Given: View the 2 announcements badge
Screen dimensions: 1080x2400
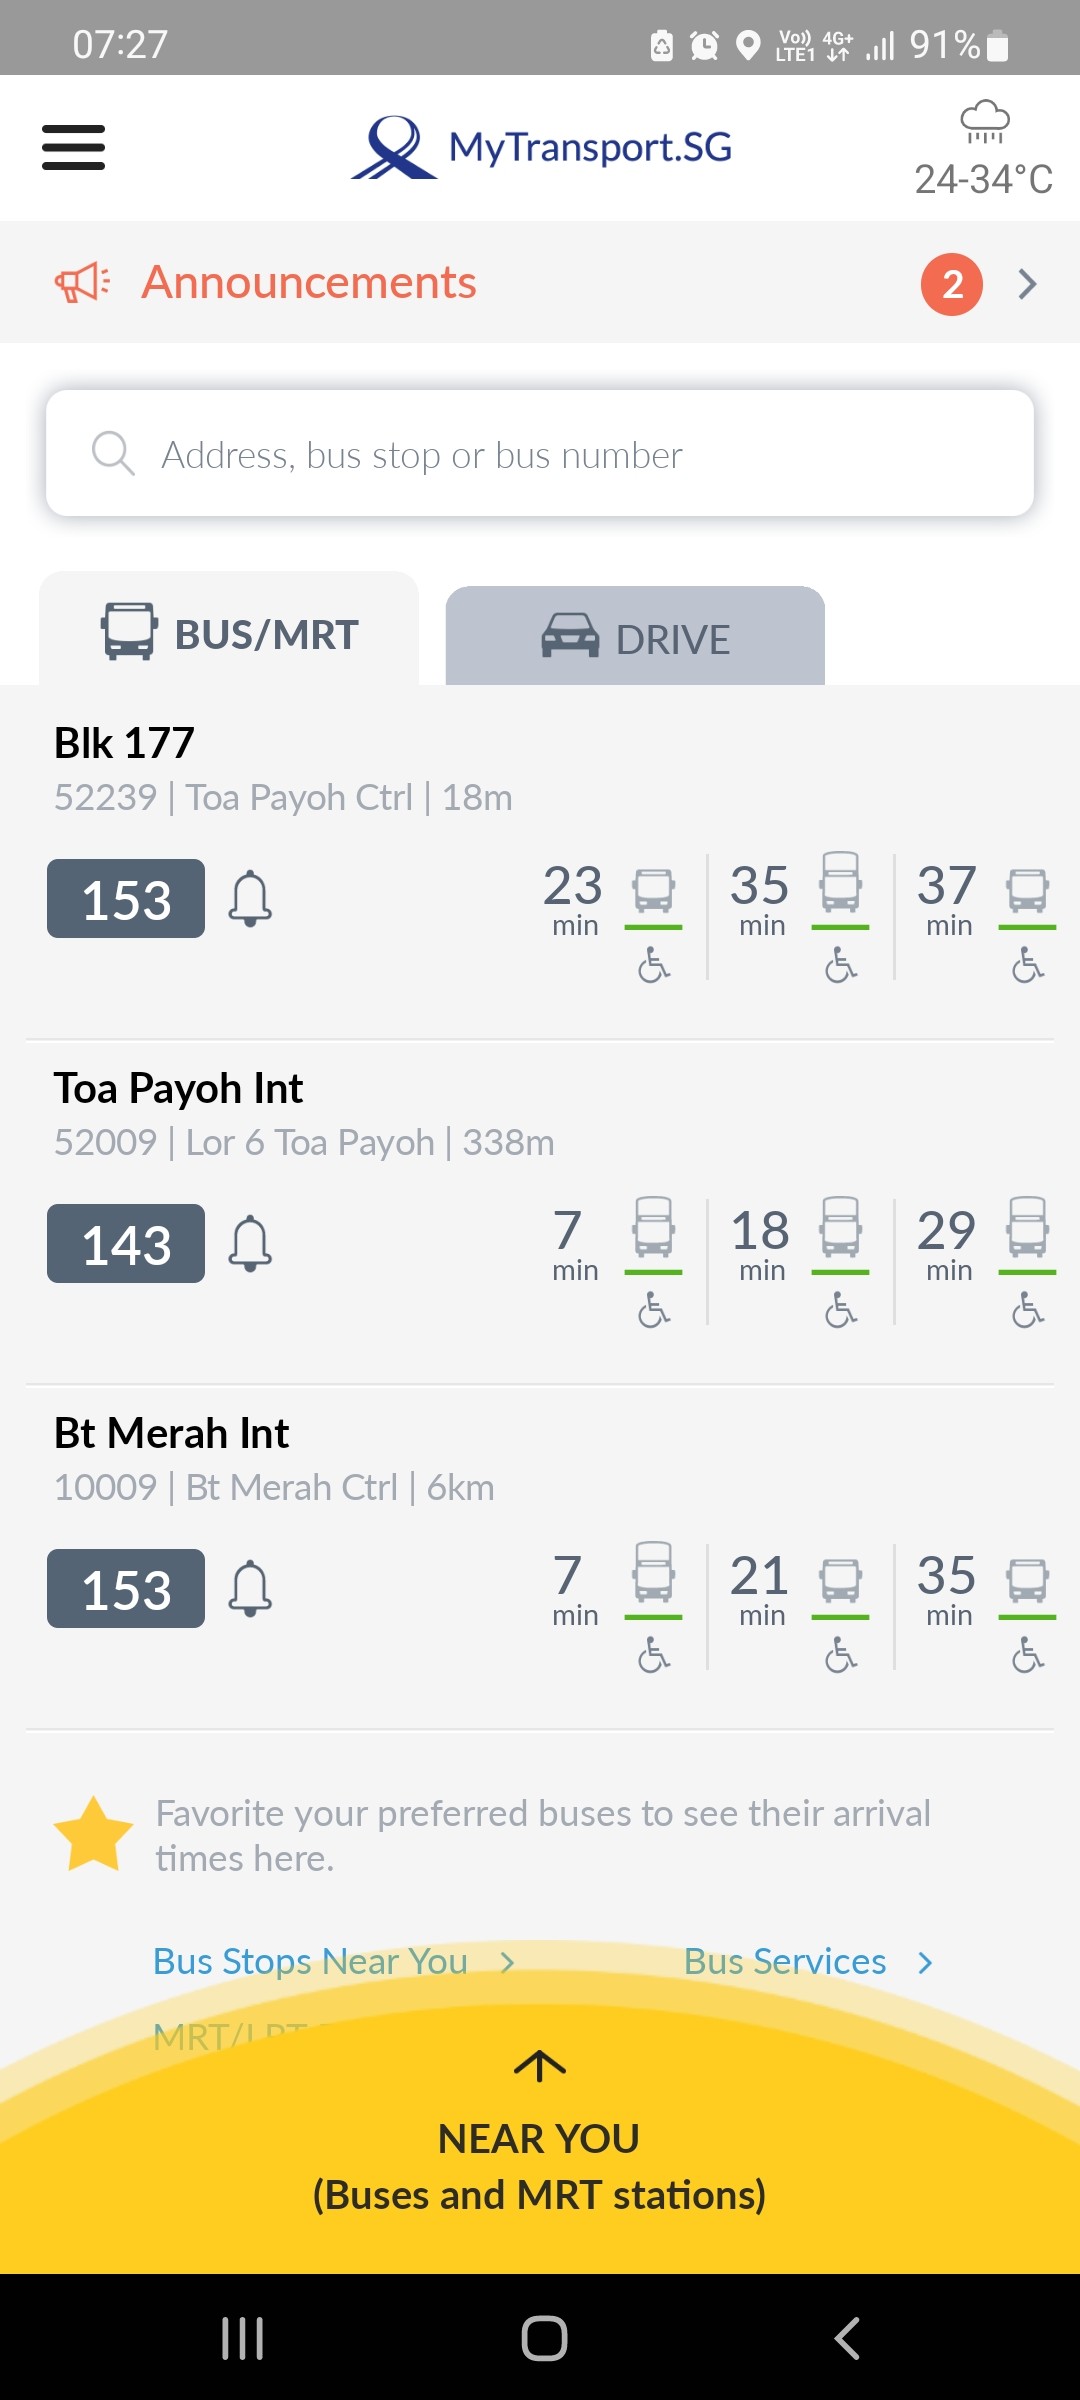Looking at the screenshot, I should [x=952, y=284].
